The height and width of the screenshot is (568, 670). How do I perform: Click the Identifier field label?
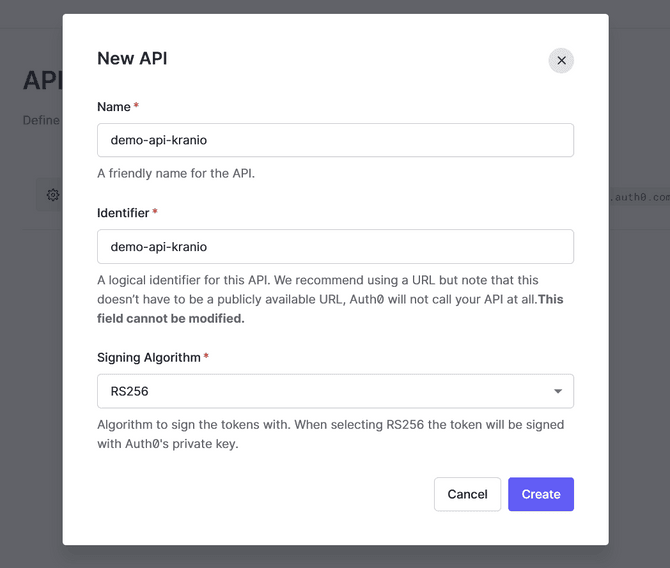[123, 213]
